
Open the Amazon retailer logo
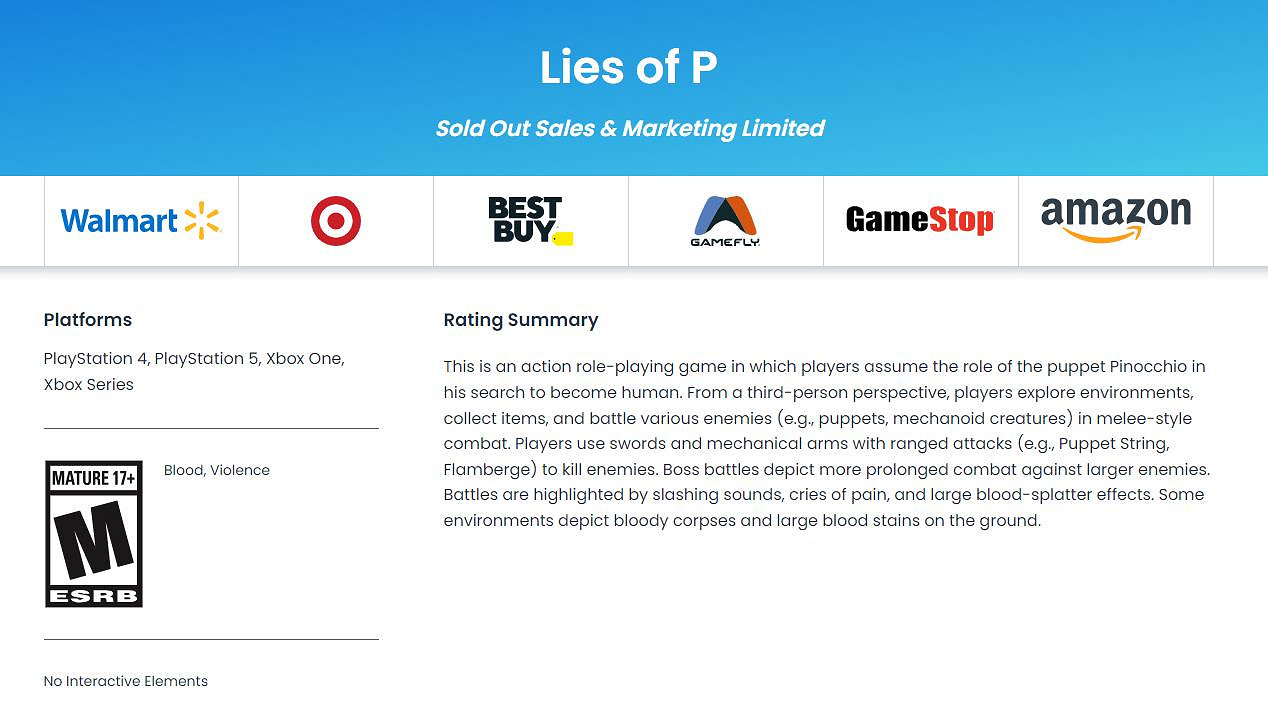coord(1115,219)
